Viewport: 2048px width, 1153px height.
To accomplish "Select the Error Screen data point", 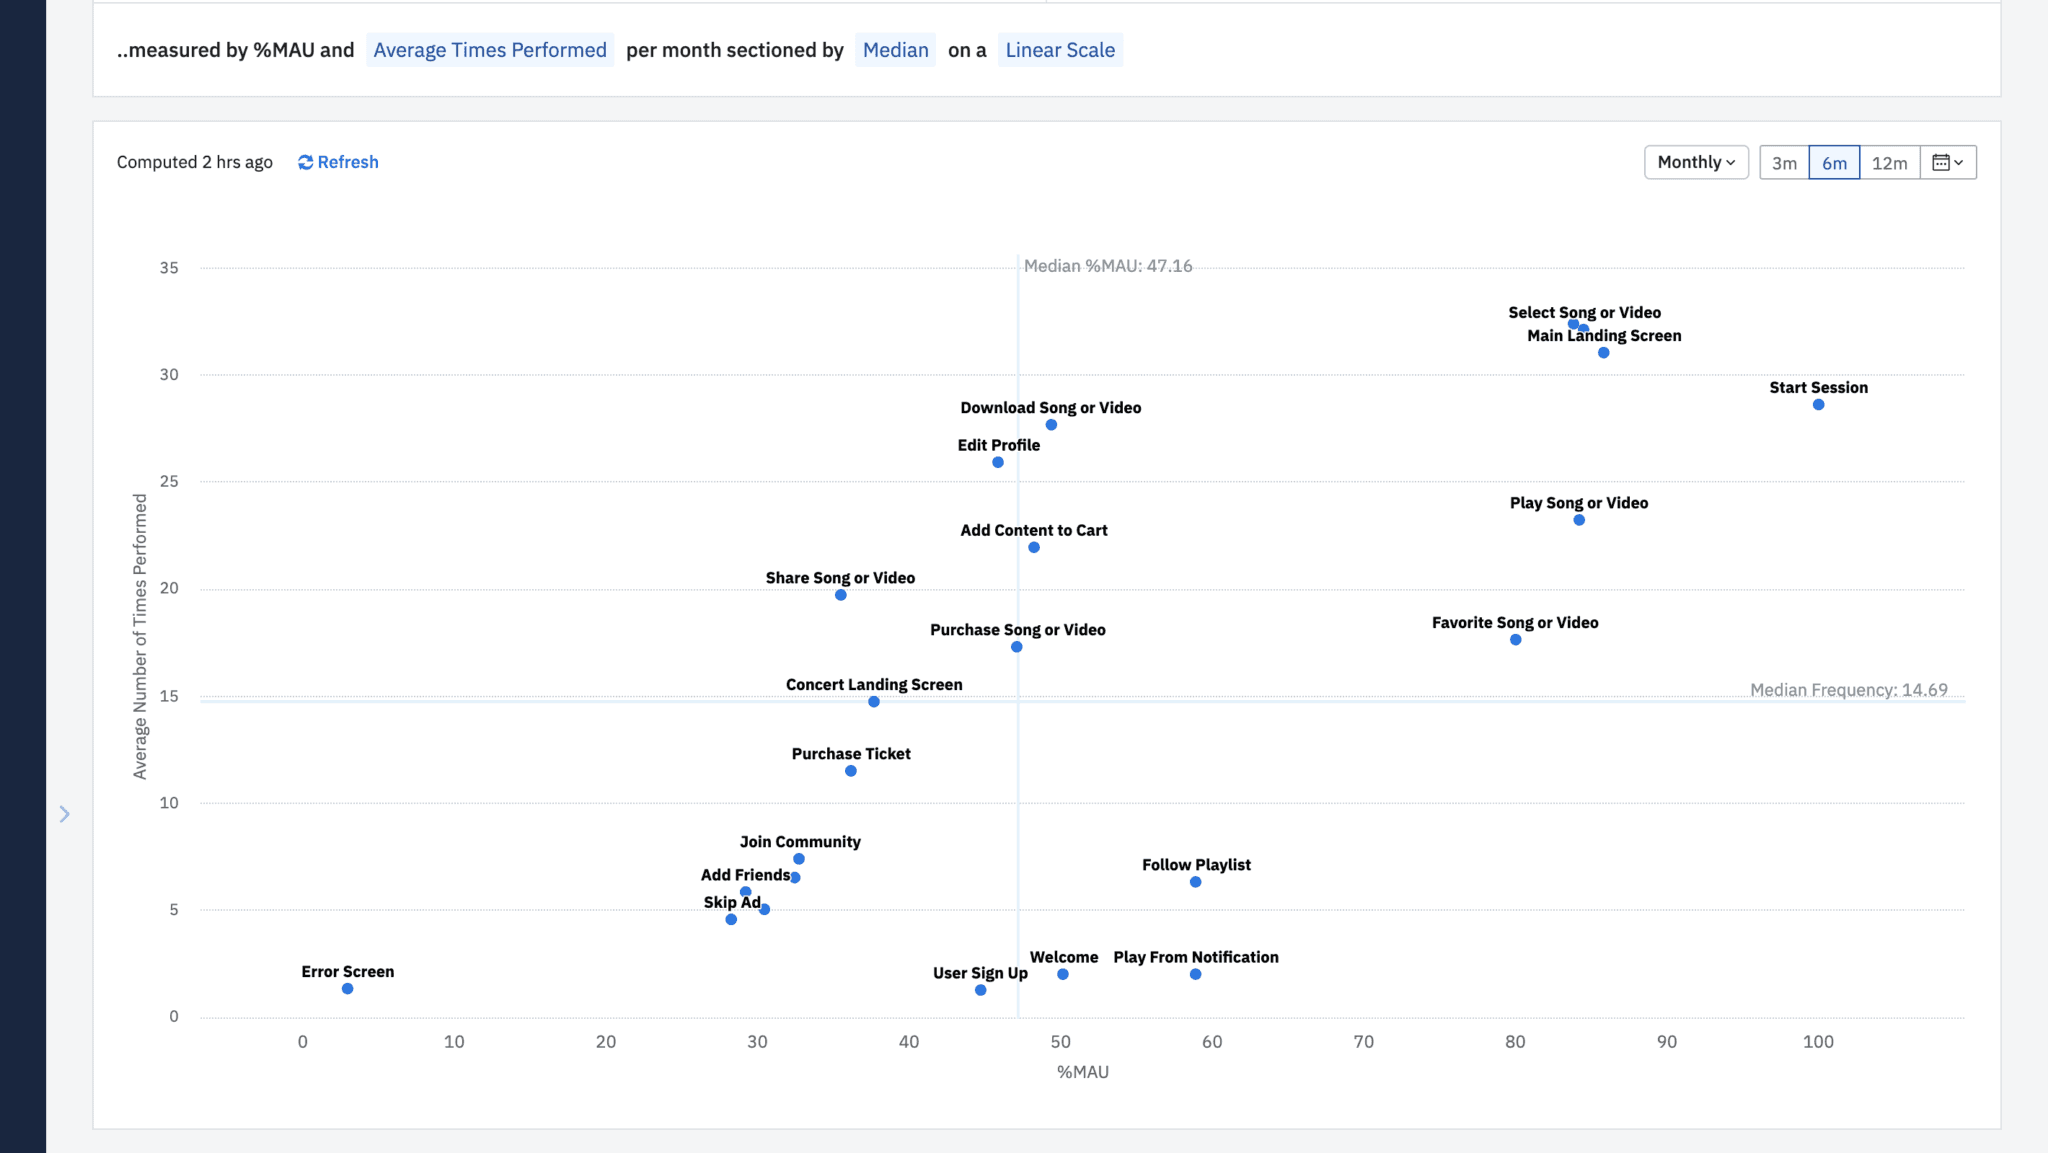I will tap(346, 988).
